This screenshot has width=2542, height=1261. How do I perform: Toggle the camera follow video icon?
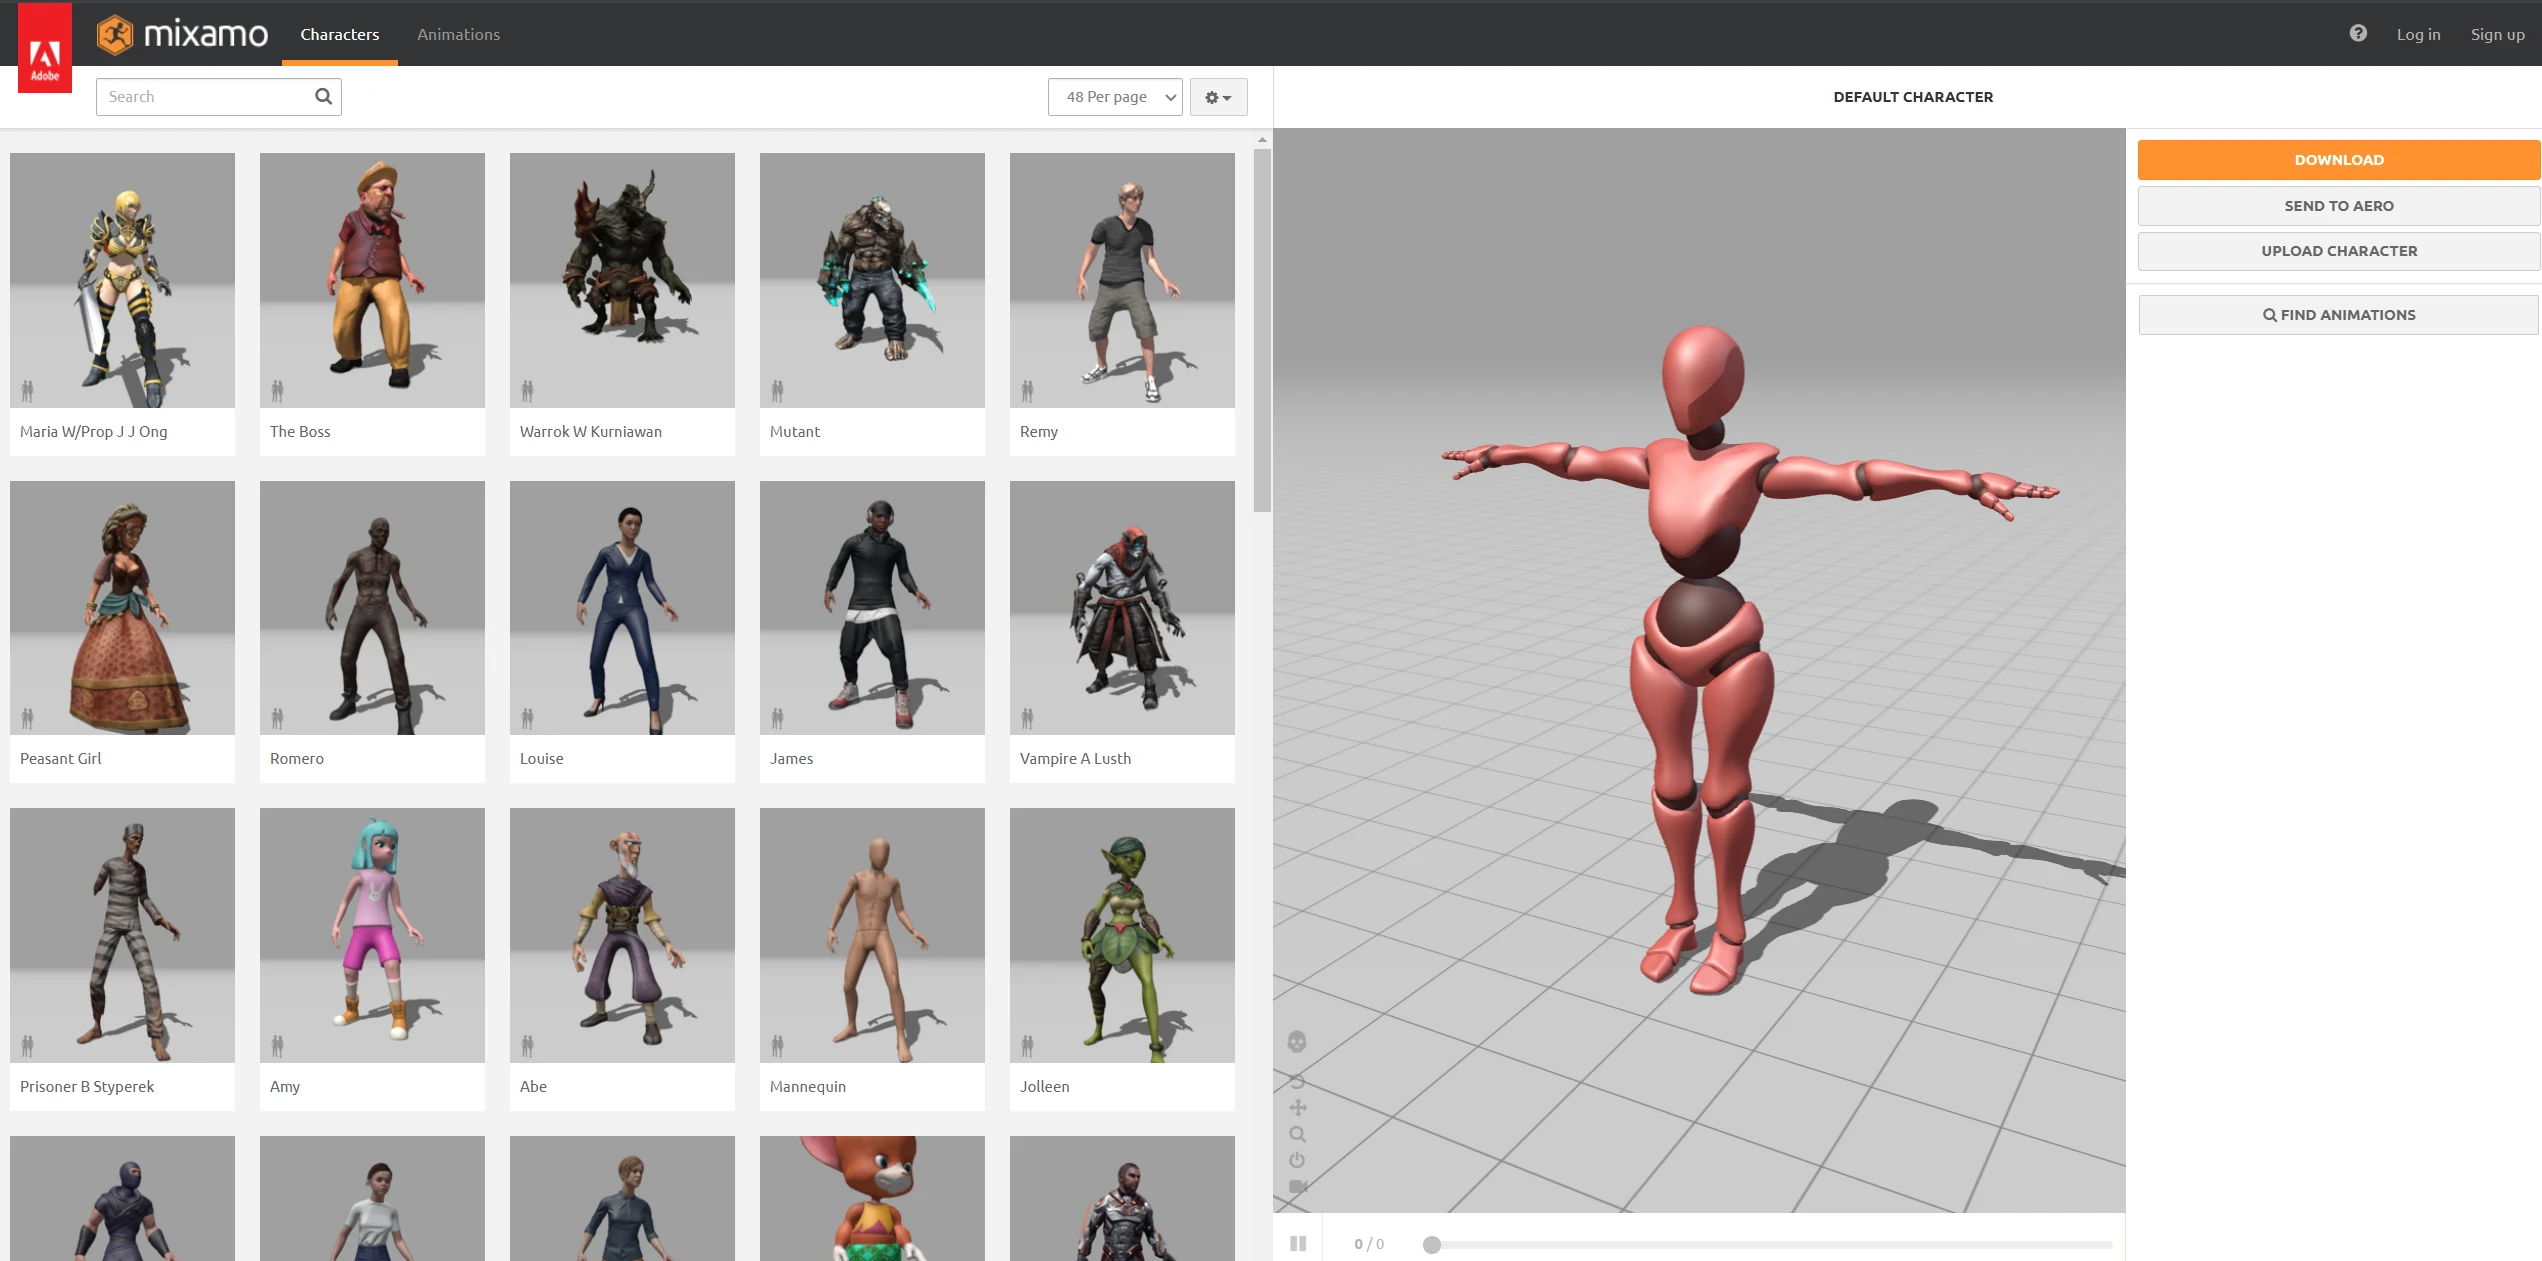(1297, 1187)
